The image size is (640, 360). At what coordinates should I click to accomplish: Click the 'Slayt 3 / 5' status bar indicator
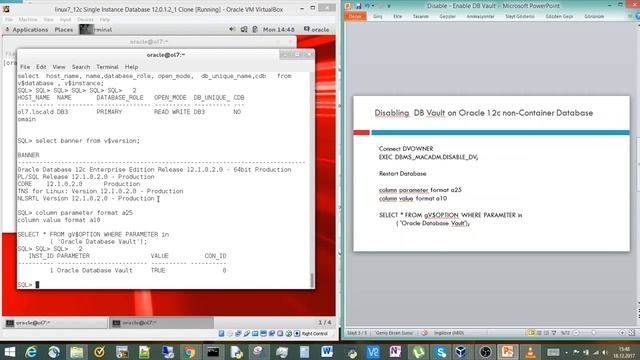tap(357, 333)
